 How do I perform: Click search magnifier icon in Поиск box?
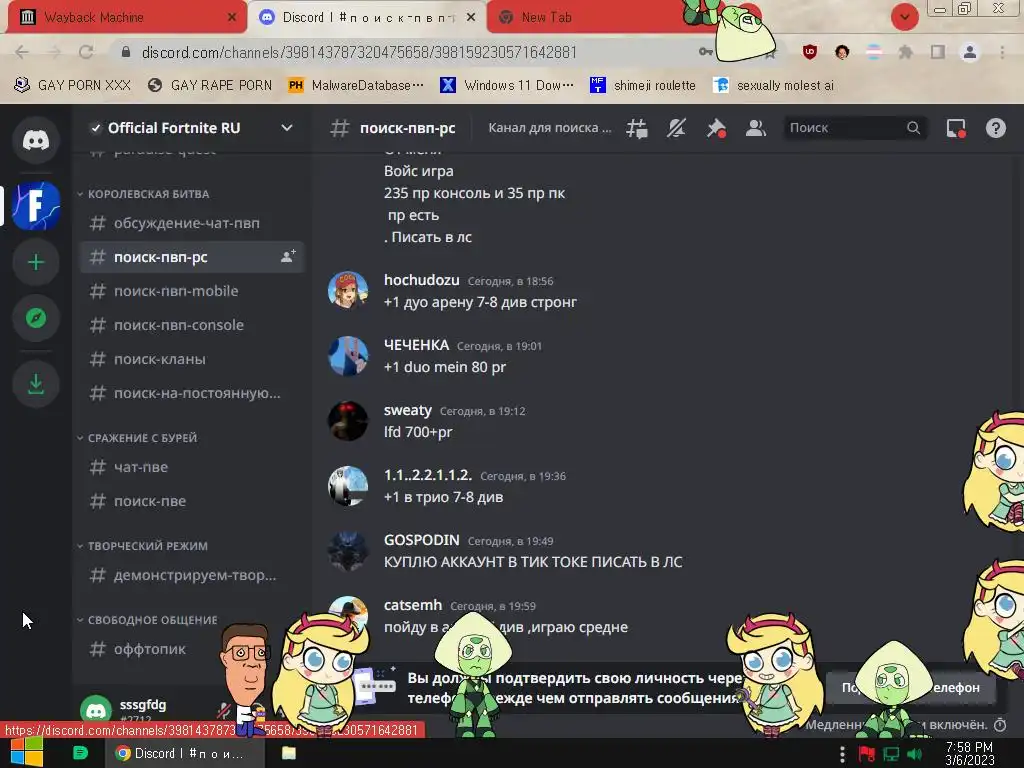pos(914,128)
